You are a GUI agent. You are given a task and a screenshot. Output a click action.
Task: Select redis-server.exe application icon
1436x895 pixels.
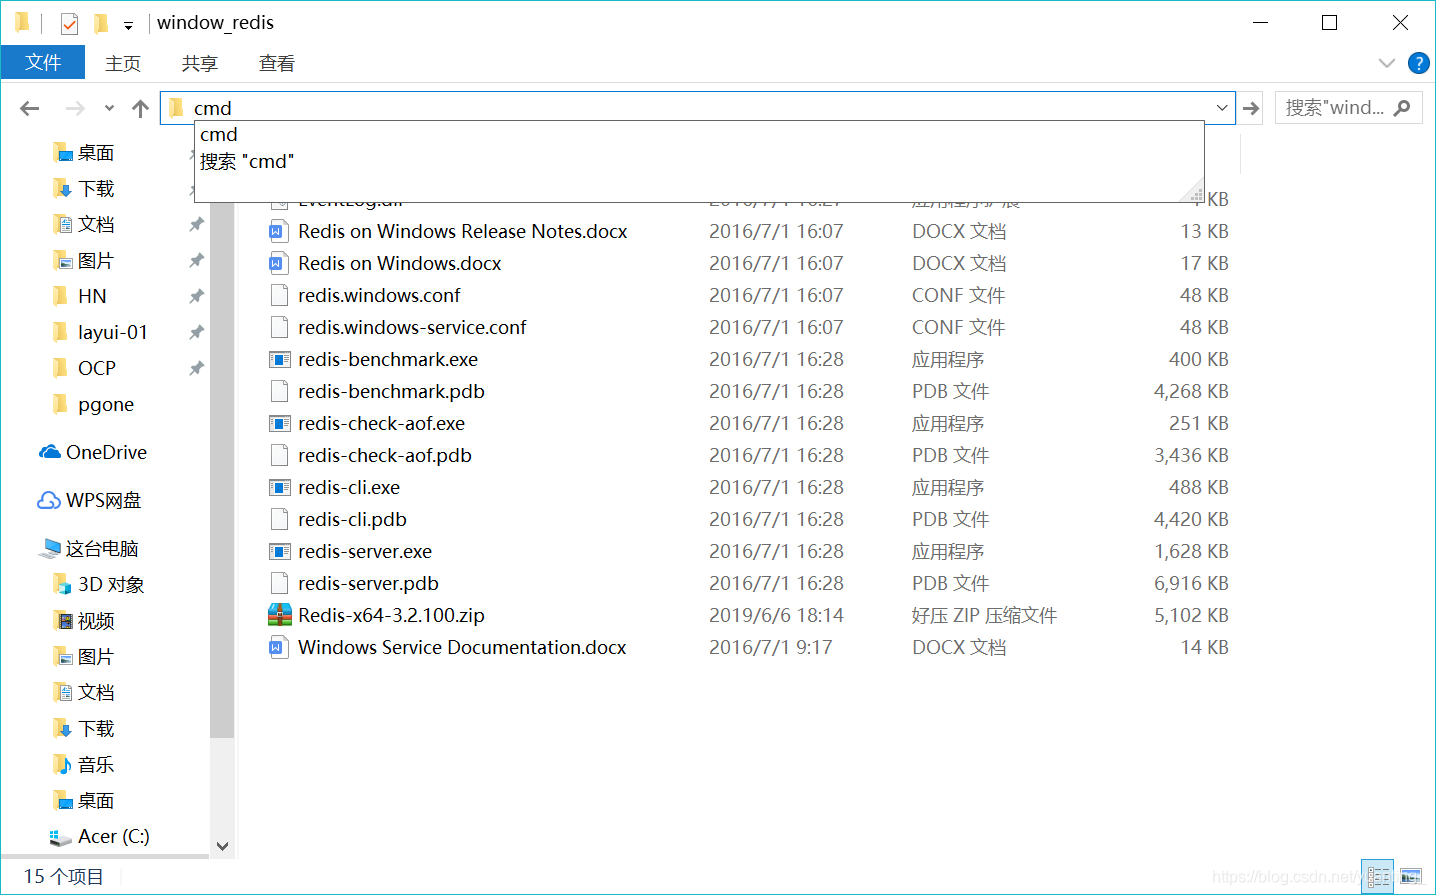[x=279, y=552]
